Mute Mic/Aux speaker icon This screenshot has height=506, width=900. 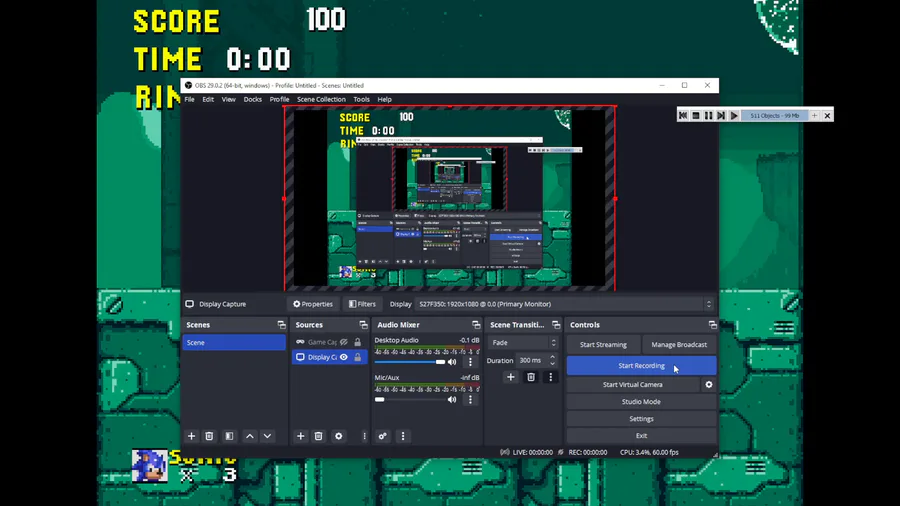(452, 399)
